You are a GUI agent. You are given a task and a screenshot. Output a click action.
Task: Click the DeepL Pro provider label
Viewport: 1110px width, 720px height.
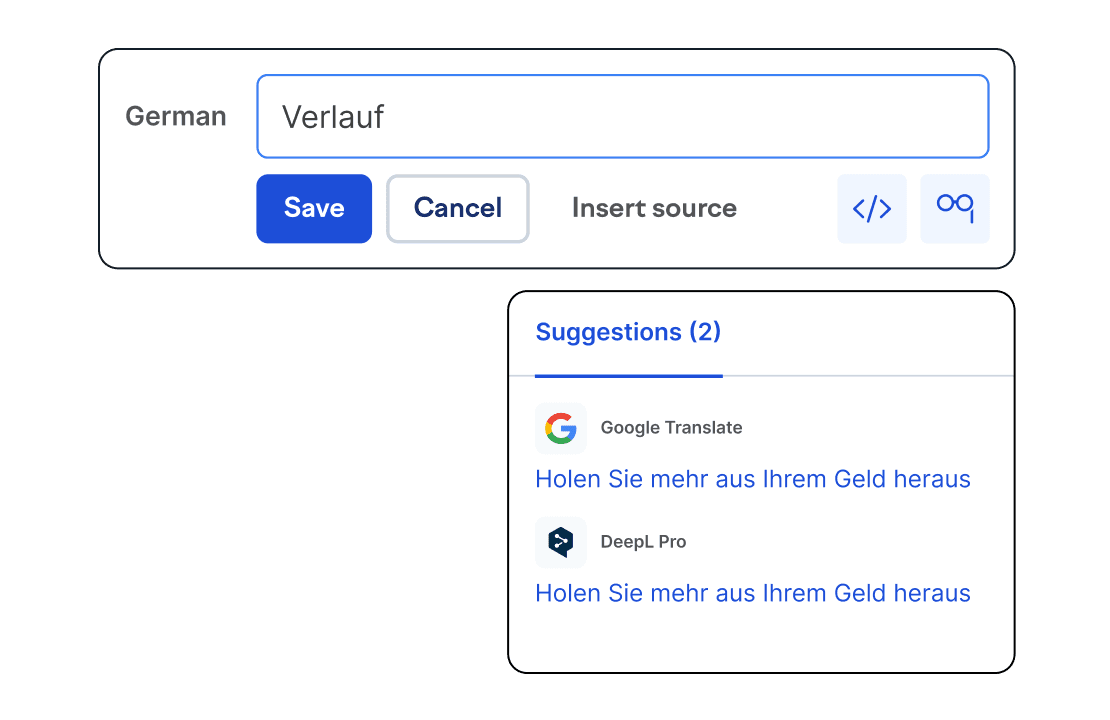tap(643, 542)
